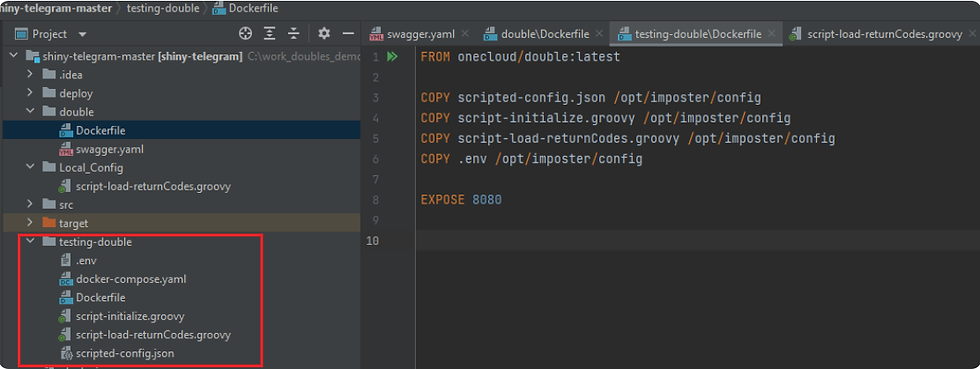980x369 pixels.
Task: Select scripted-config.json file in project tree
Action: pyautogui.click(x=125, y=353)
